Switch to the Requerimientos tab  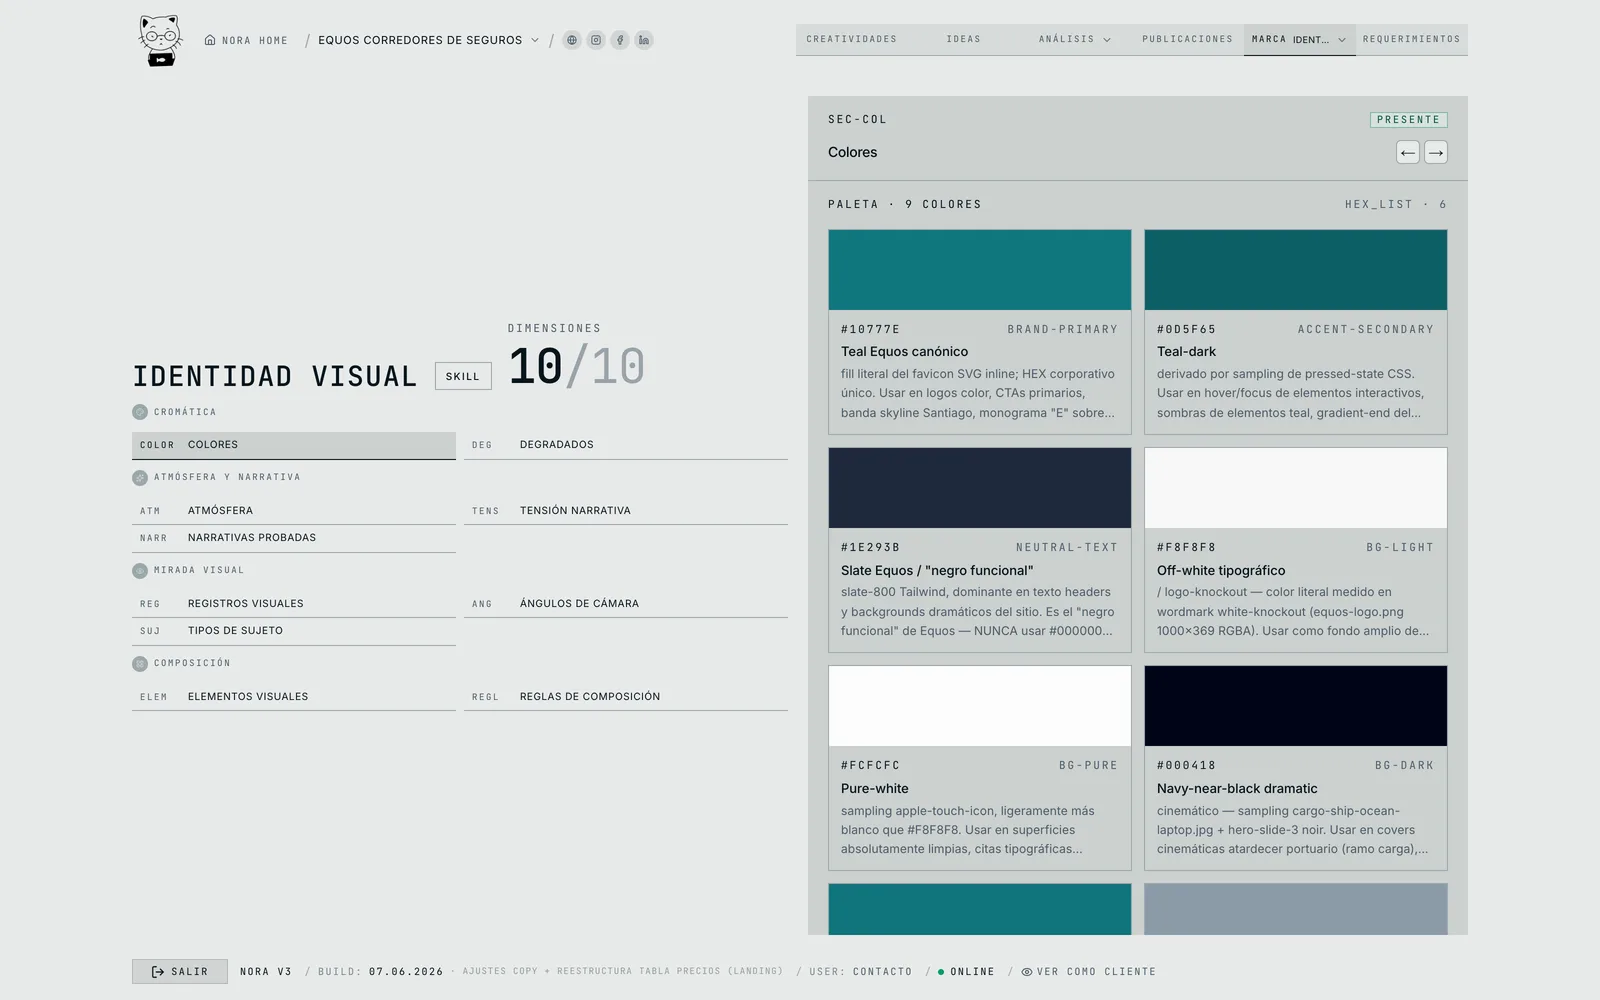(1411, 40)
